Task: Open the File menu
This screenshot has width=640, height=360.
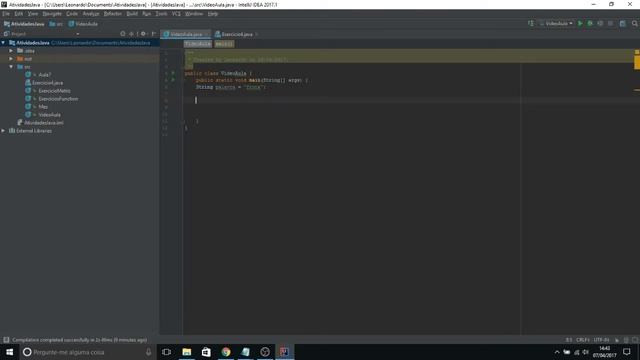Action: pyautogui.click(x=6, y=14)
